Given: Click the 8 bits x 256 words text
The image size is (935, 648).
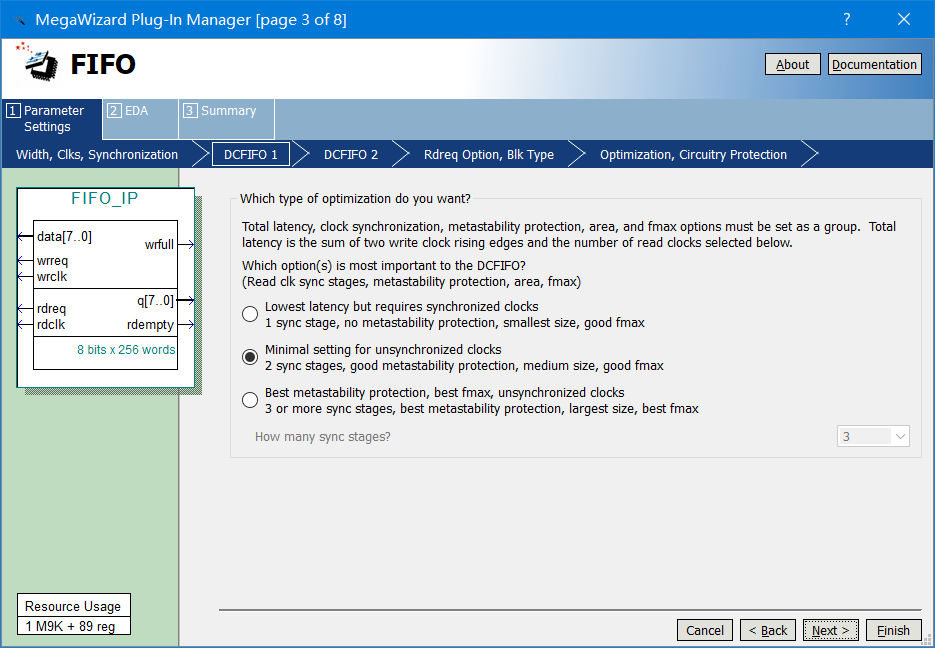Looking at the screenshot, I should (126, 350).
